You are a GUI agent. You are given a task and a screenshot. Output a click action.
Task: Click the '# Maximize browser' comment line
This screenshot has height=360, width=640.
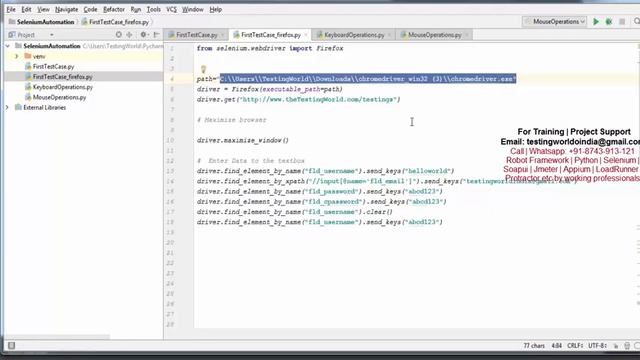[231, 120]
